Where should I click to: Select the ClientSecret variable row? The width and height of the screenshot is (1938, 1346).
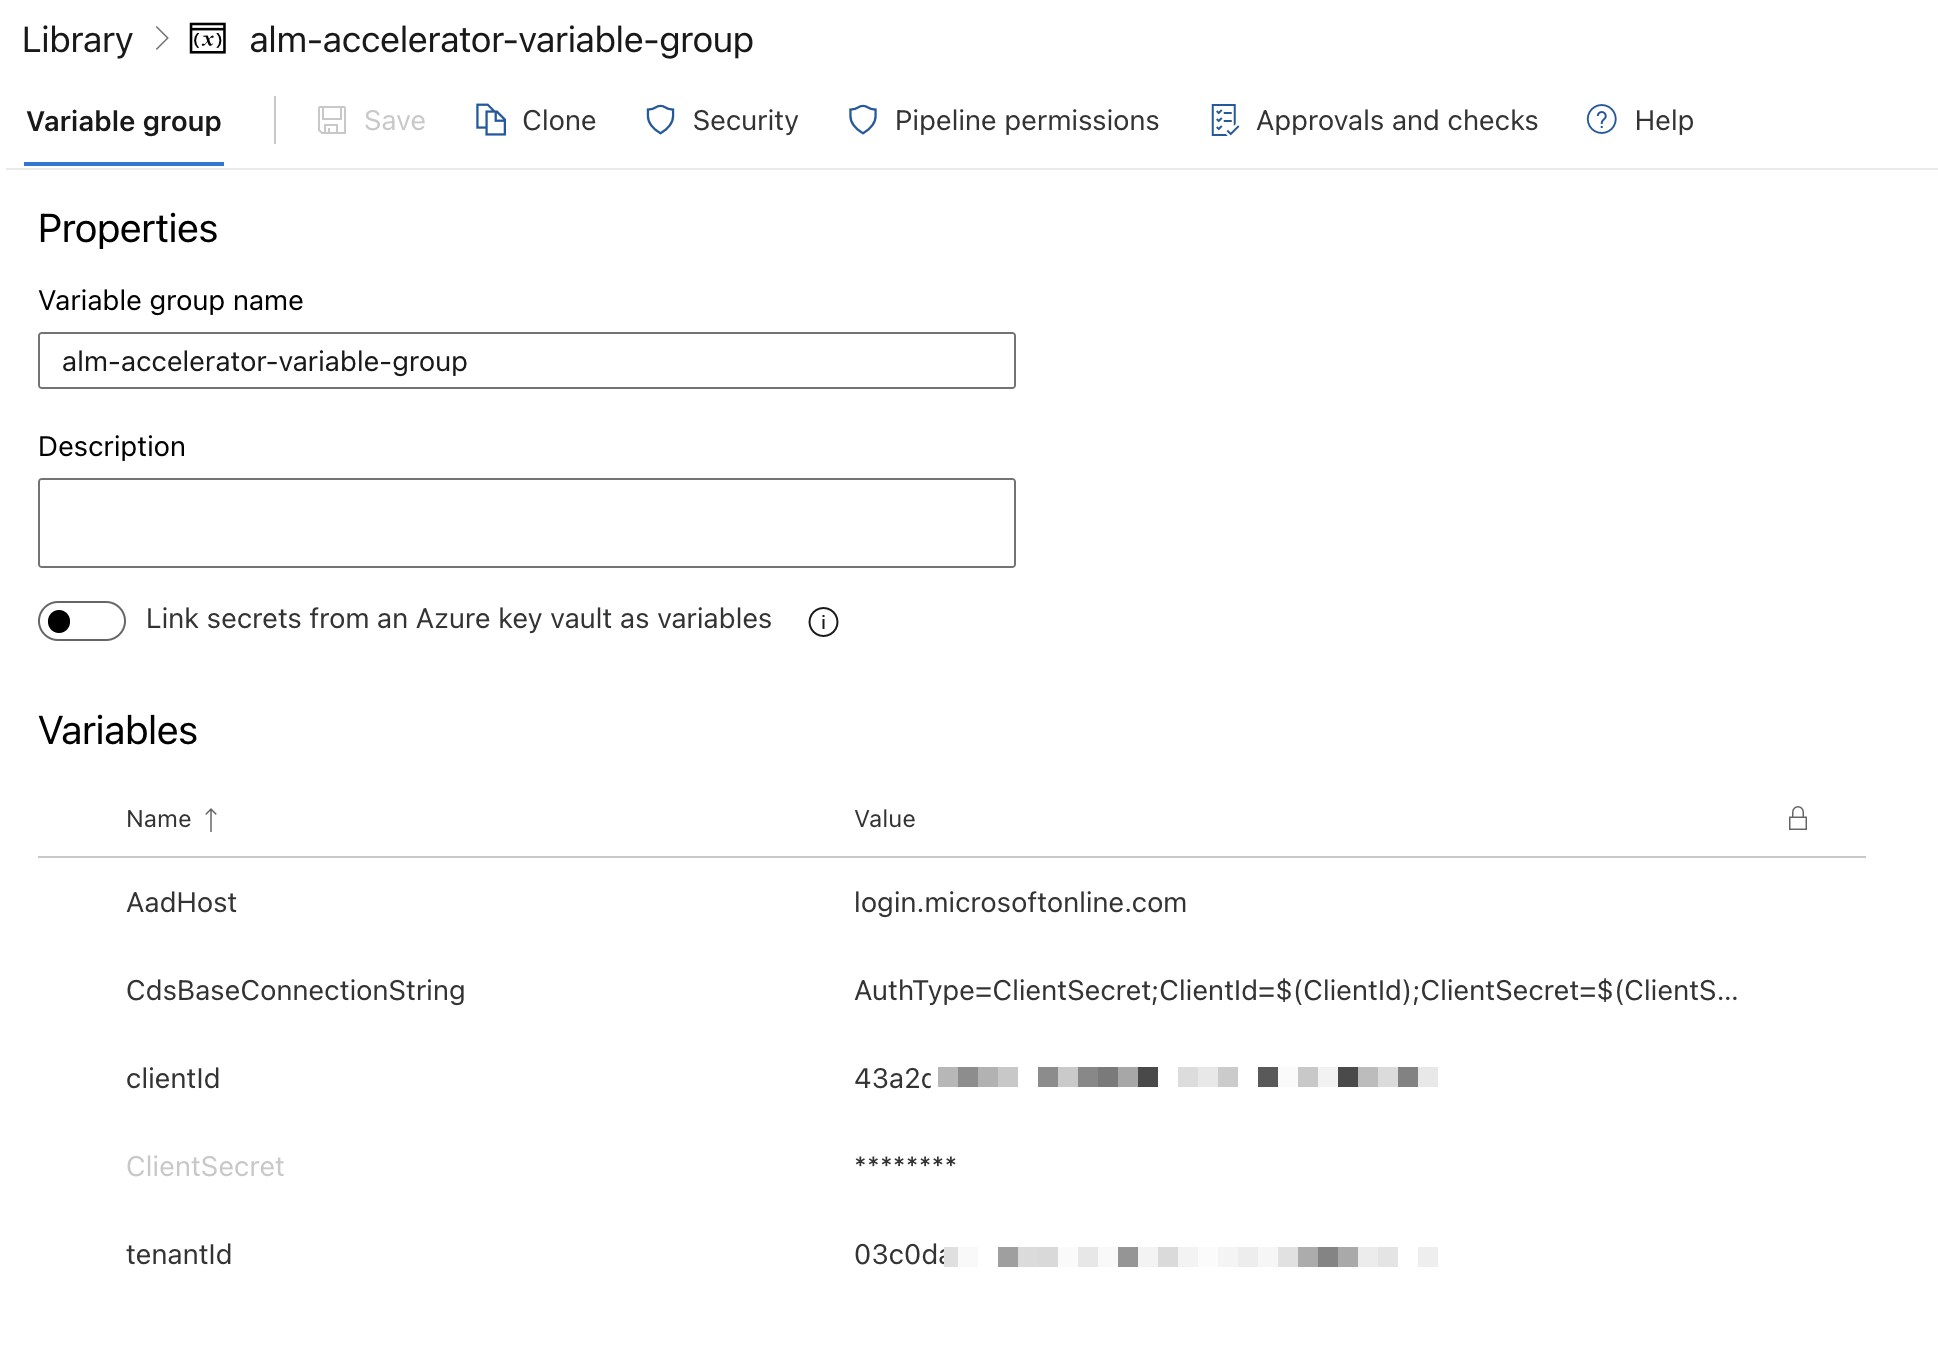(205, 1165)
